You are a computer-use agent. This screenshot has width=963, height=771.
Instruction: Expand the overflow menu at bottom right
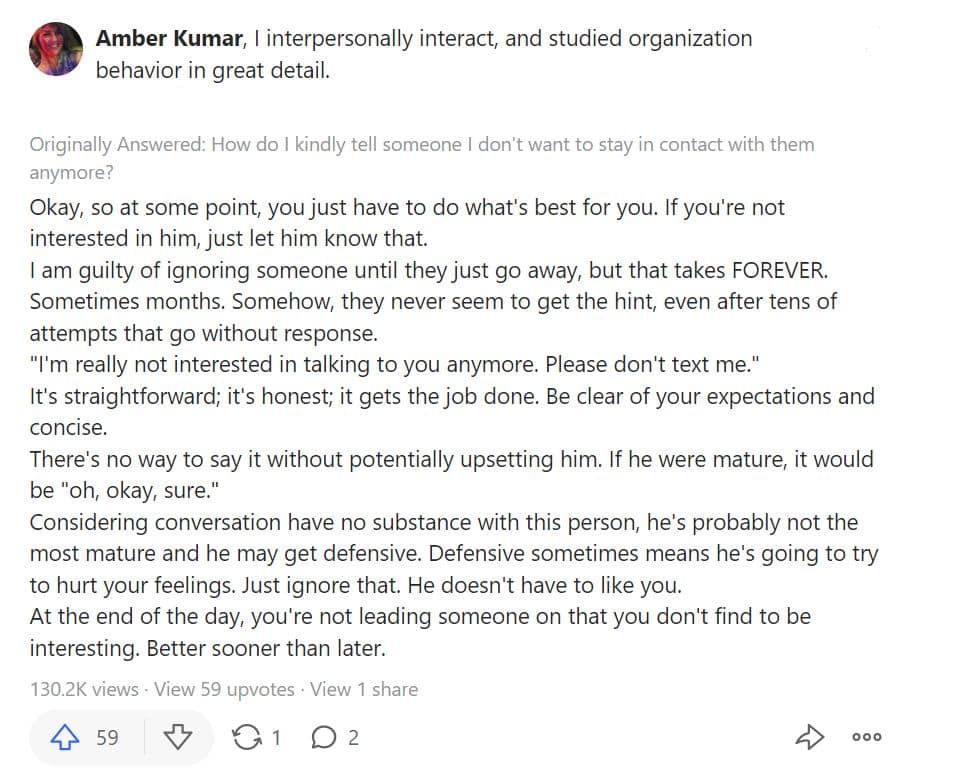point(866,738)
